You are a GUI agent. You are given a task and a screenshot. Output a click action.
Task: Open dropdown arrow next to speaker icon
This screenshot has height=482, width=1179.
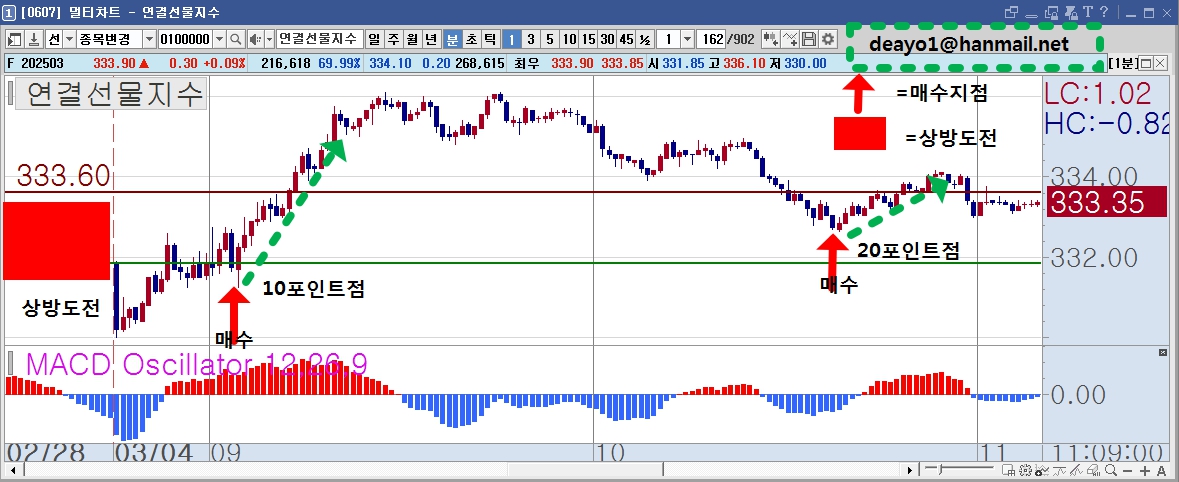click(x=270, y=39)
